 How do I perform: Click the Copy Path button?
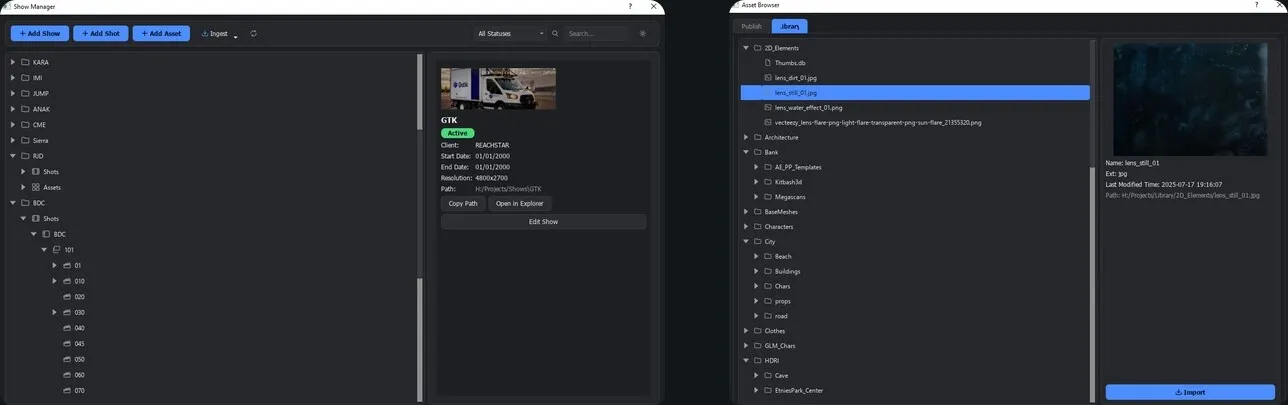463,203
